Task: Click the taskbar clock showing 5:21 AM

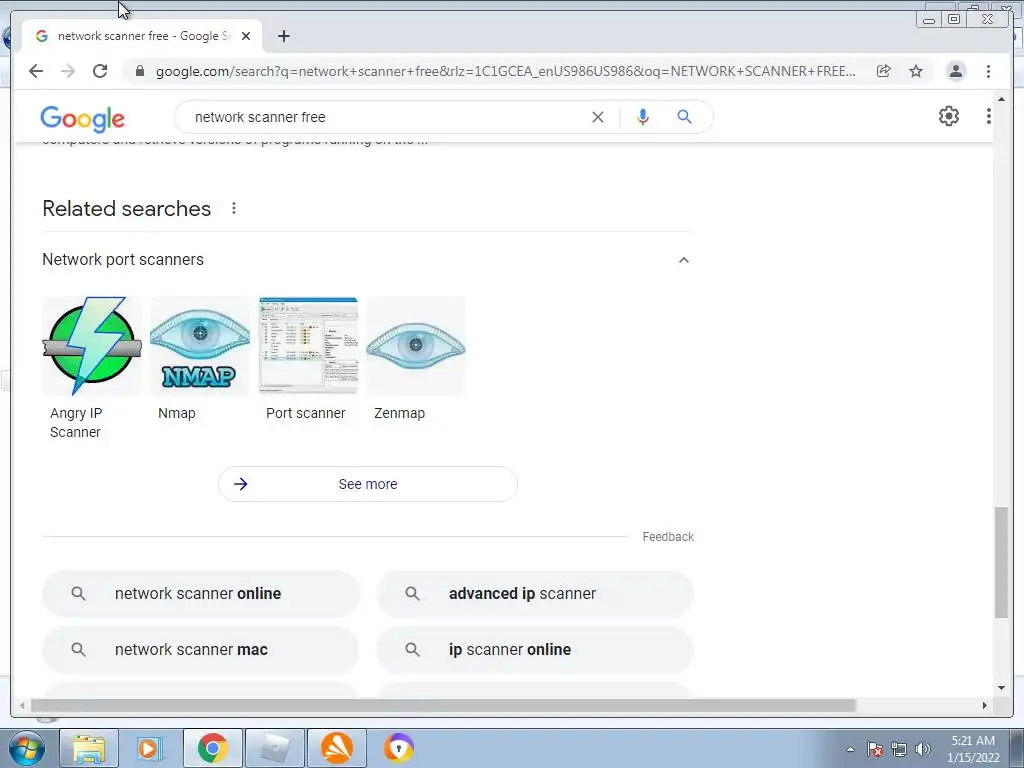Action: (973, 749)
